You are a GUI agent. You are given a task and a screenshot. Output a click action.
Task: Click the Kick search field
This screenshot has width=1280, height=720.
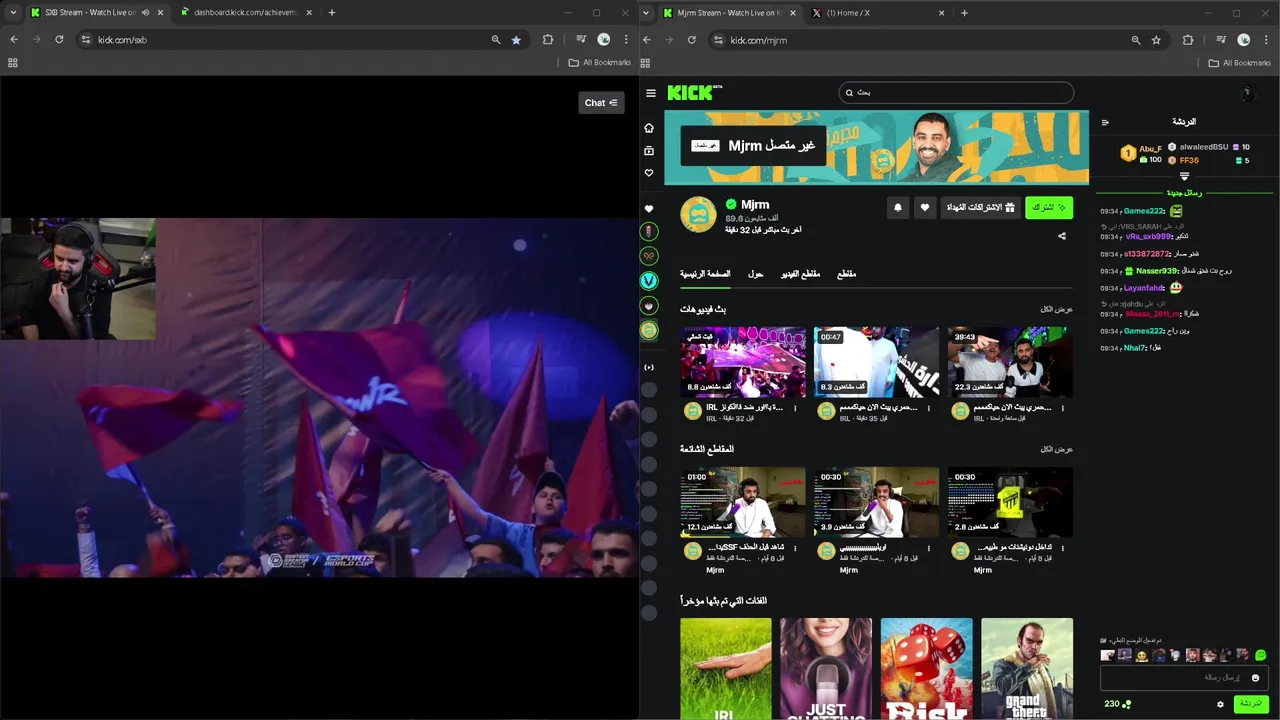(x=956, y=93)
